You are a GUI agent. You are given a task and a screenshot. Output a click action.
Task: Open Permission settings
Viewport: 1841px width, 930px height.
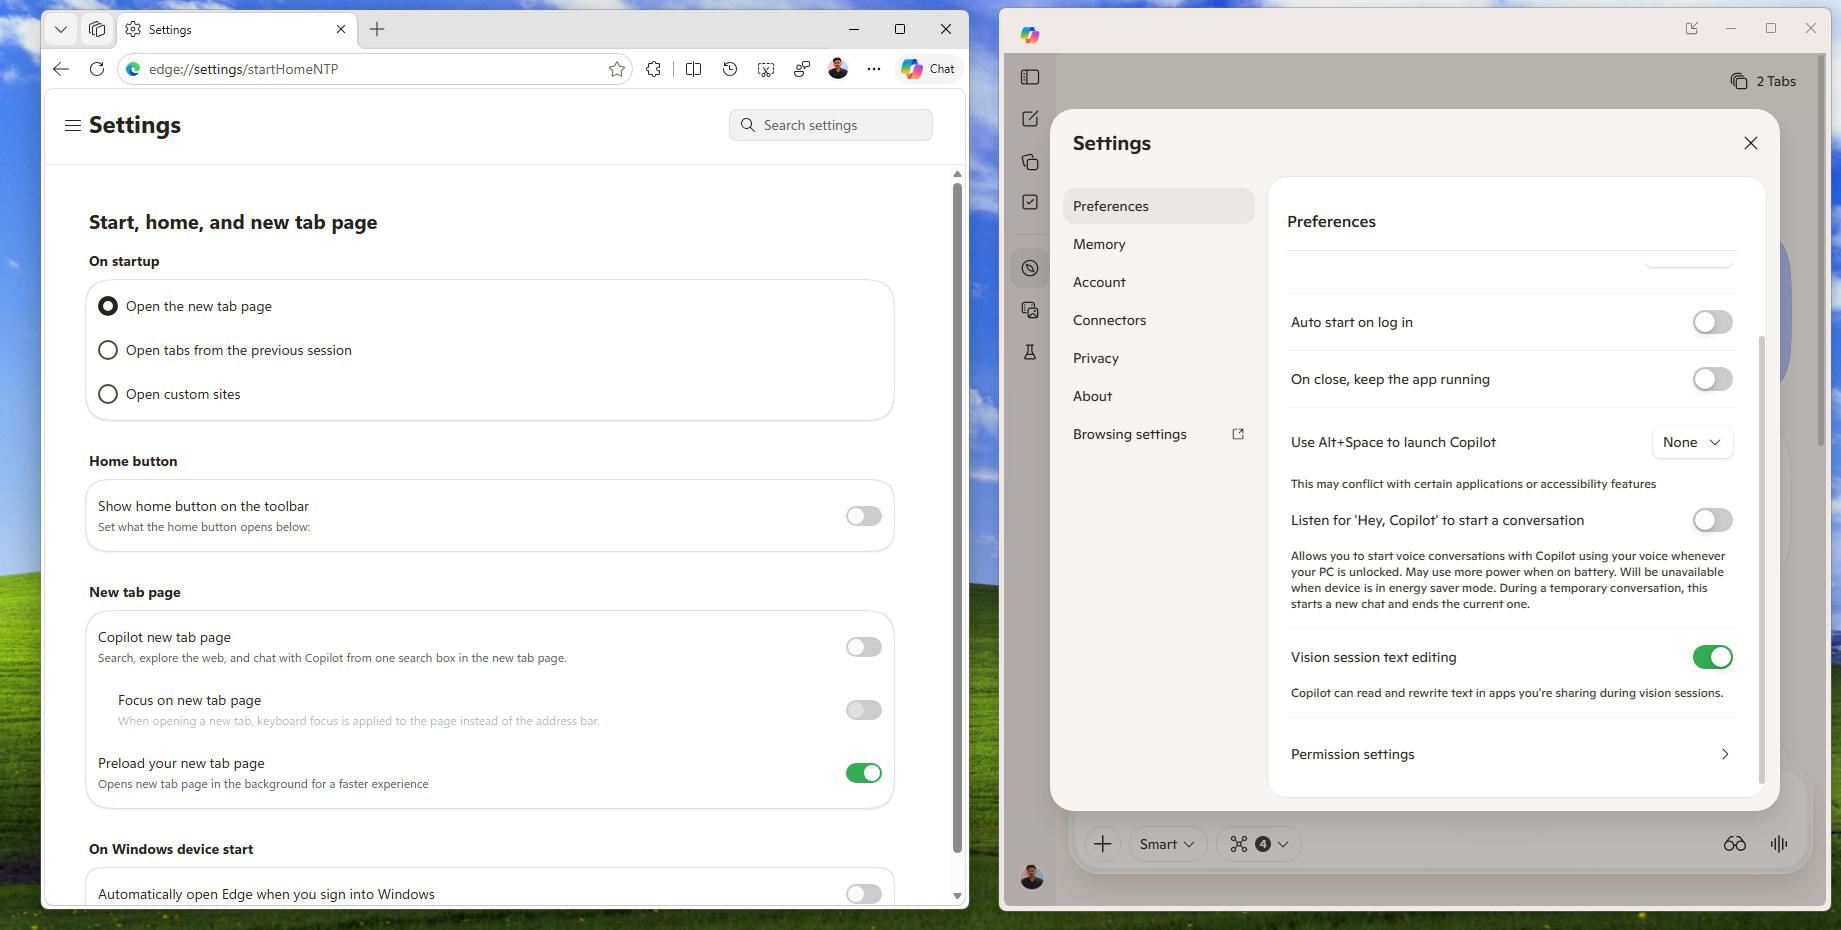[1510, 754]
